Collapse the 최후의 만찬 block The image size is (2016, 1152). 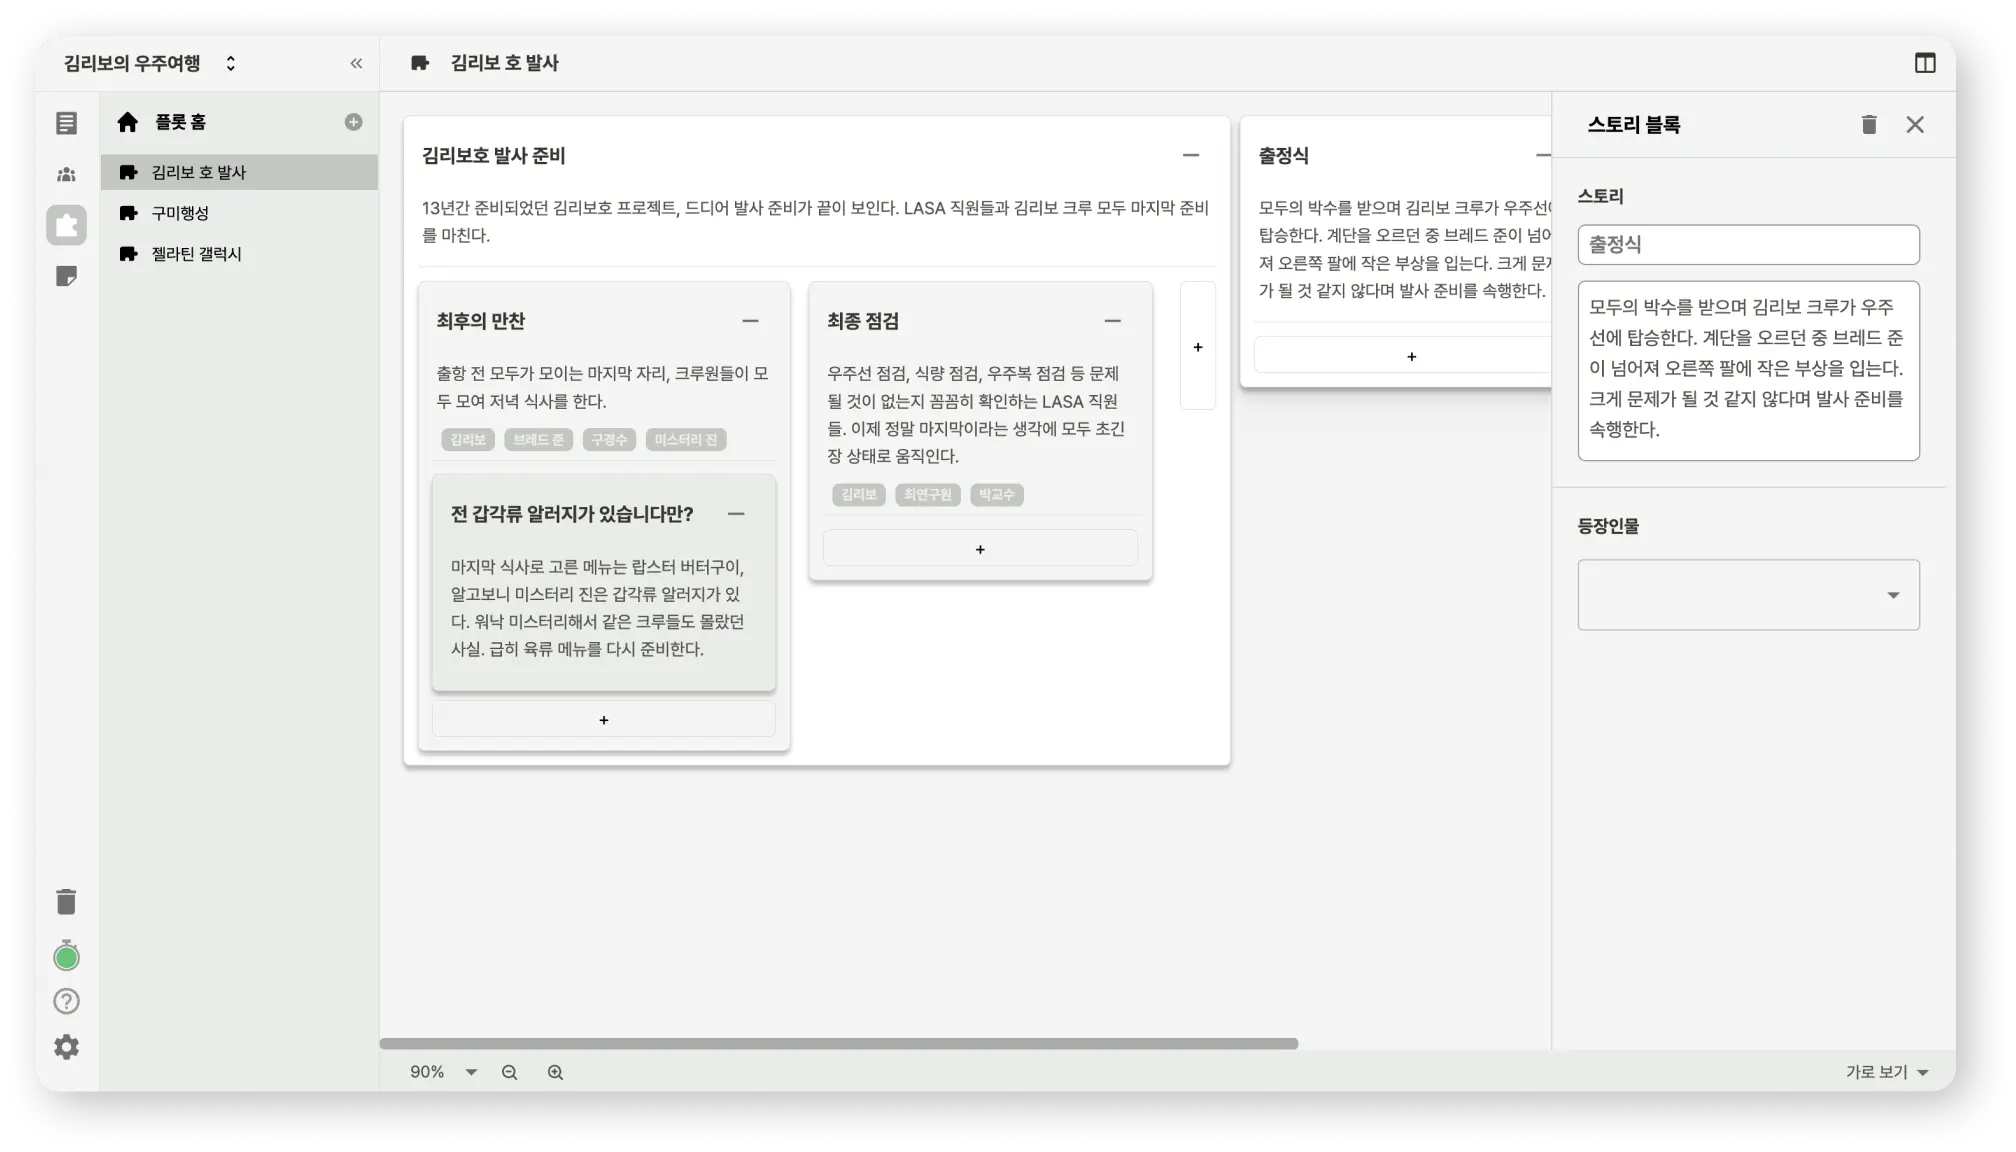tap(750, 321)
